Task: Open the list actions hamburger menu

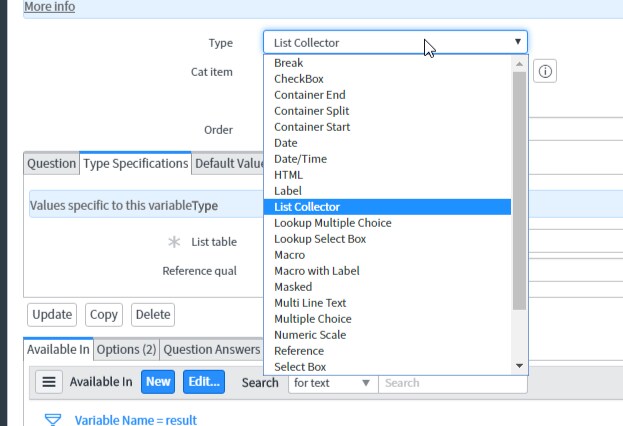Action: 50,382
